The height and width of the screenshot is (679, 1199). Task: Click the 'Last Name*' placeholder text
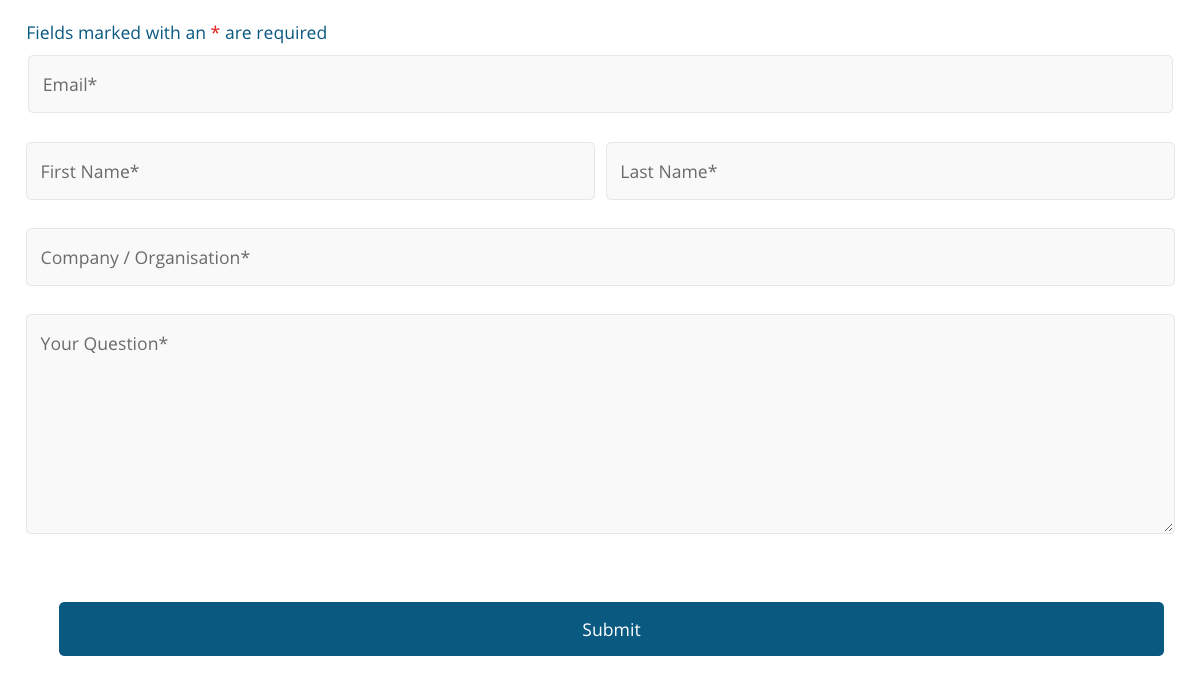pyautogui.click(x=668, y=172)
